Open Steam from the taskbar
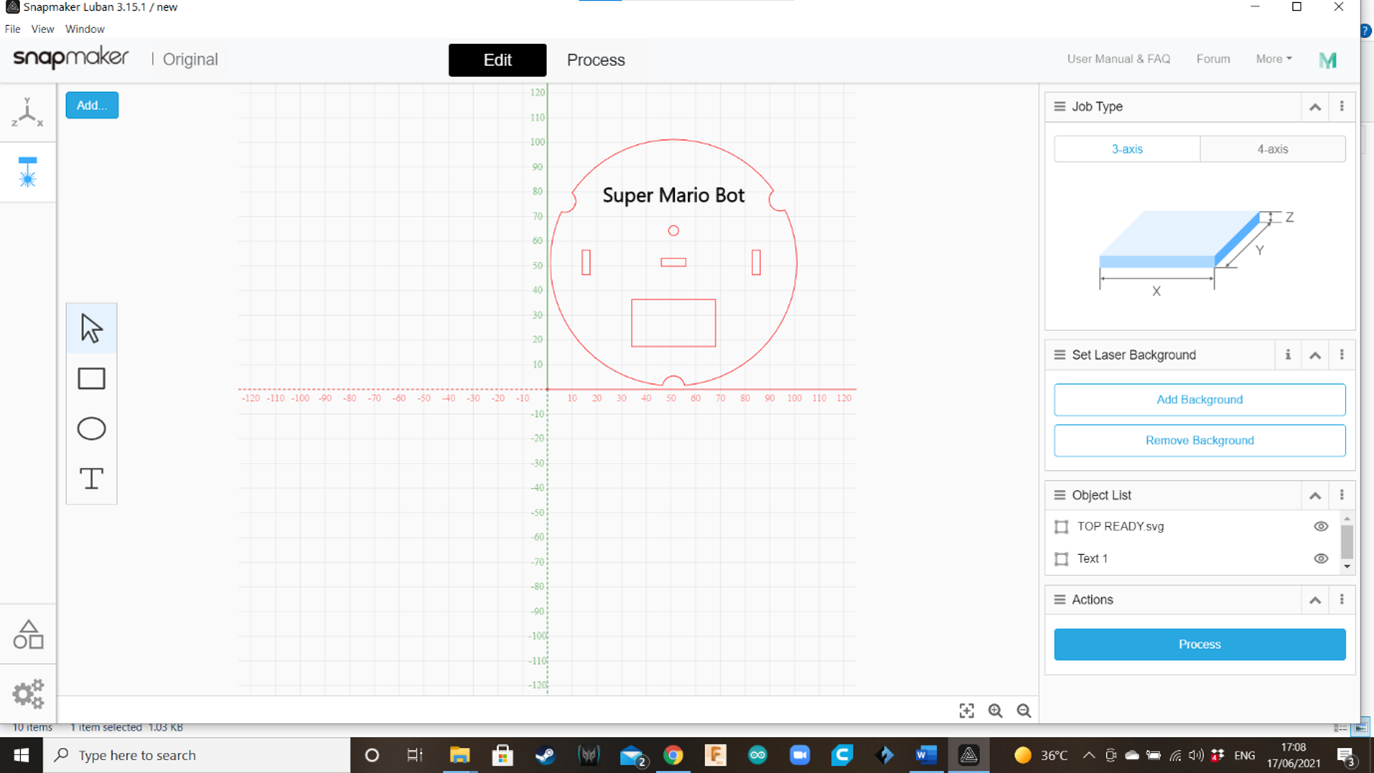This screenshot has width=1374, height=773. [x=545, y=755]
